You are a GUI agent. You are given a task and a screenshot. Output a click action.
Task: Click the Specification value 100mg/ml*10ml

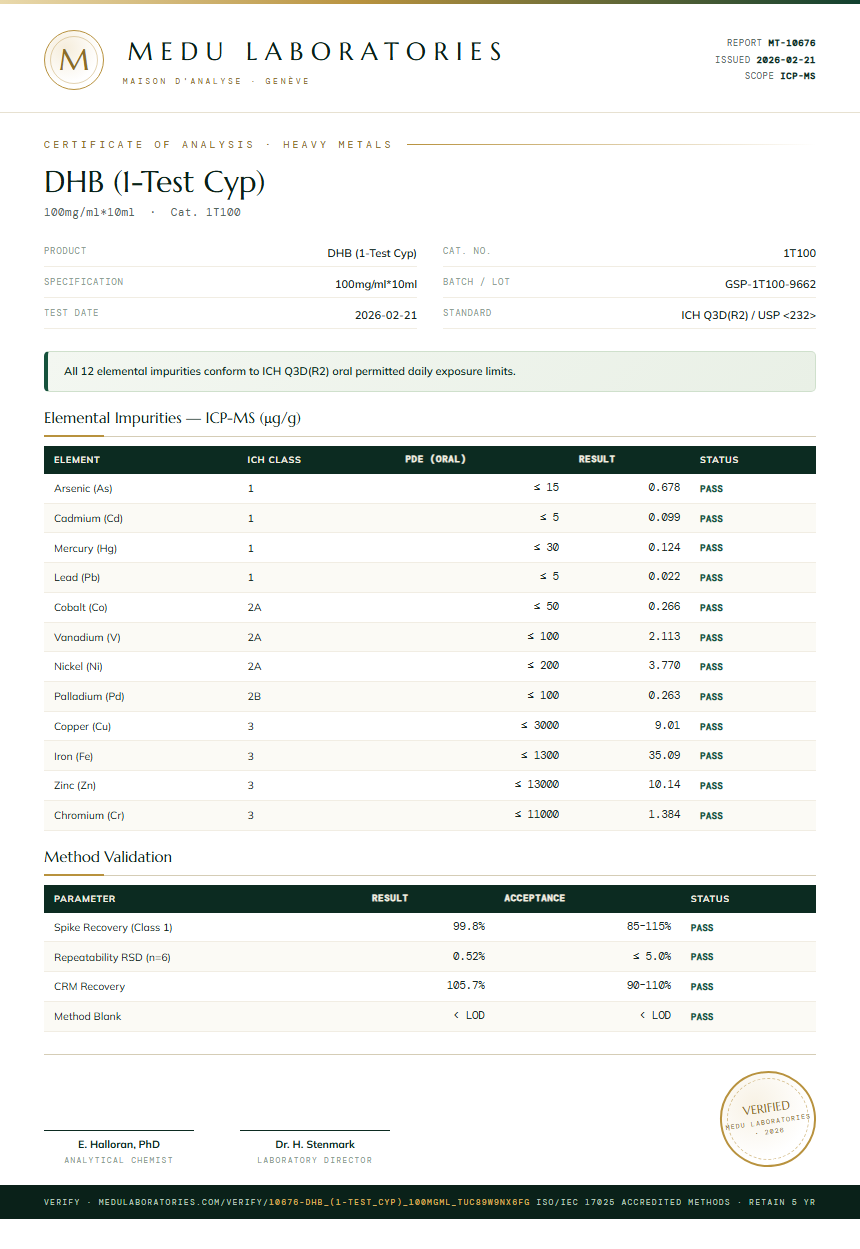tap(376, 285)
